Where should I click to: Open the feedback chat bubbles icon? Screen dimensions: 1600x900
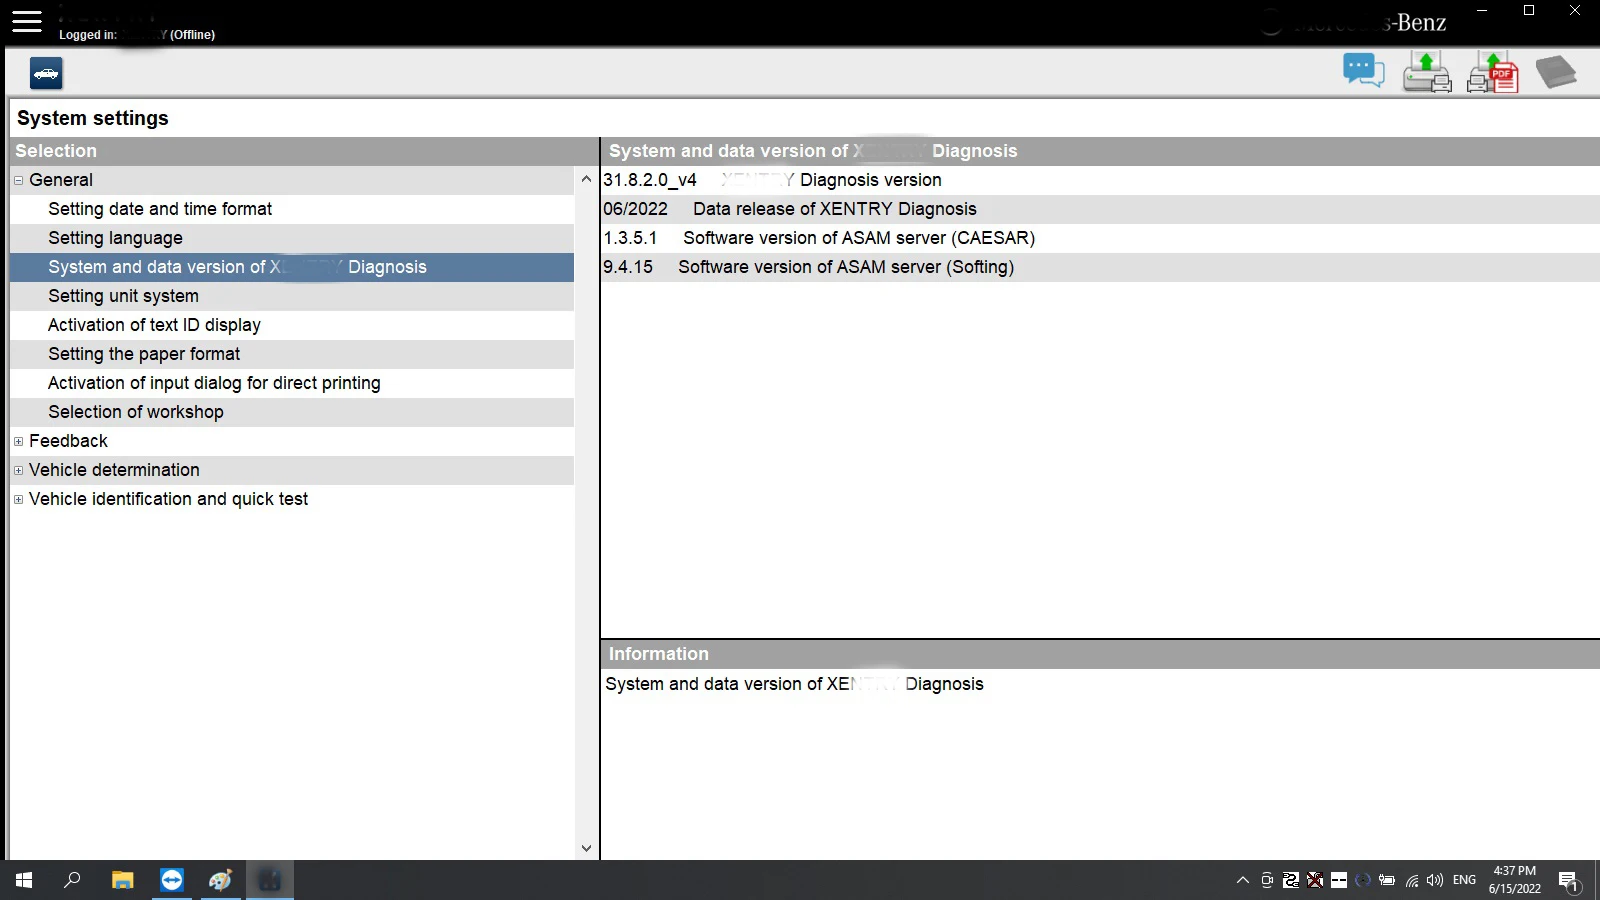1363,71
